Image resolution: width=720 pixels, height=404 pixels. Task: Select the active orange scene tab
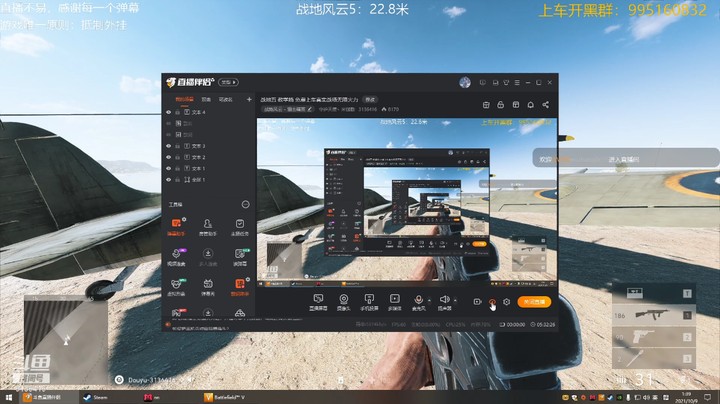[x=184, y=99]
